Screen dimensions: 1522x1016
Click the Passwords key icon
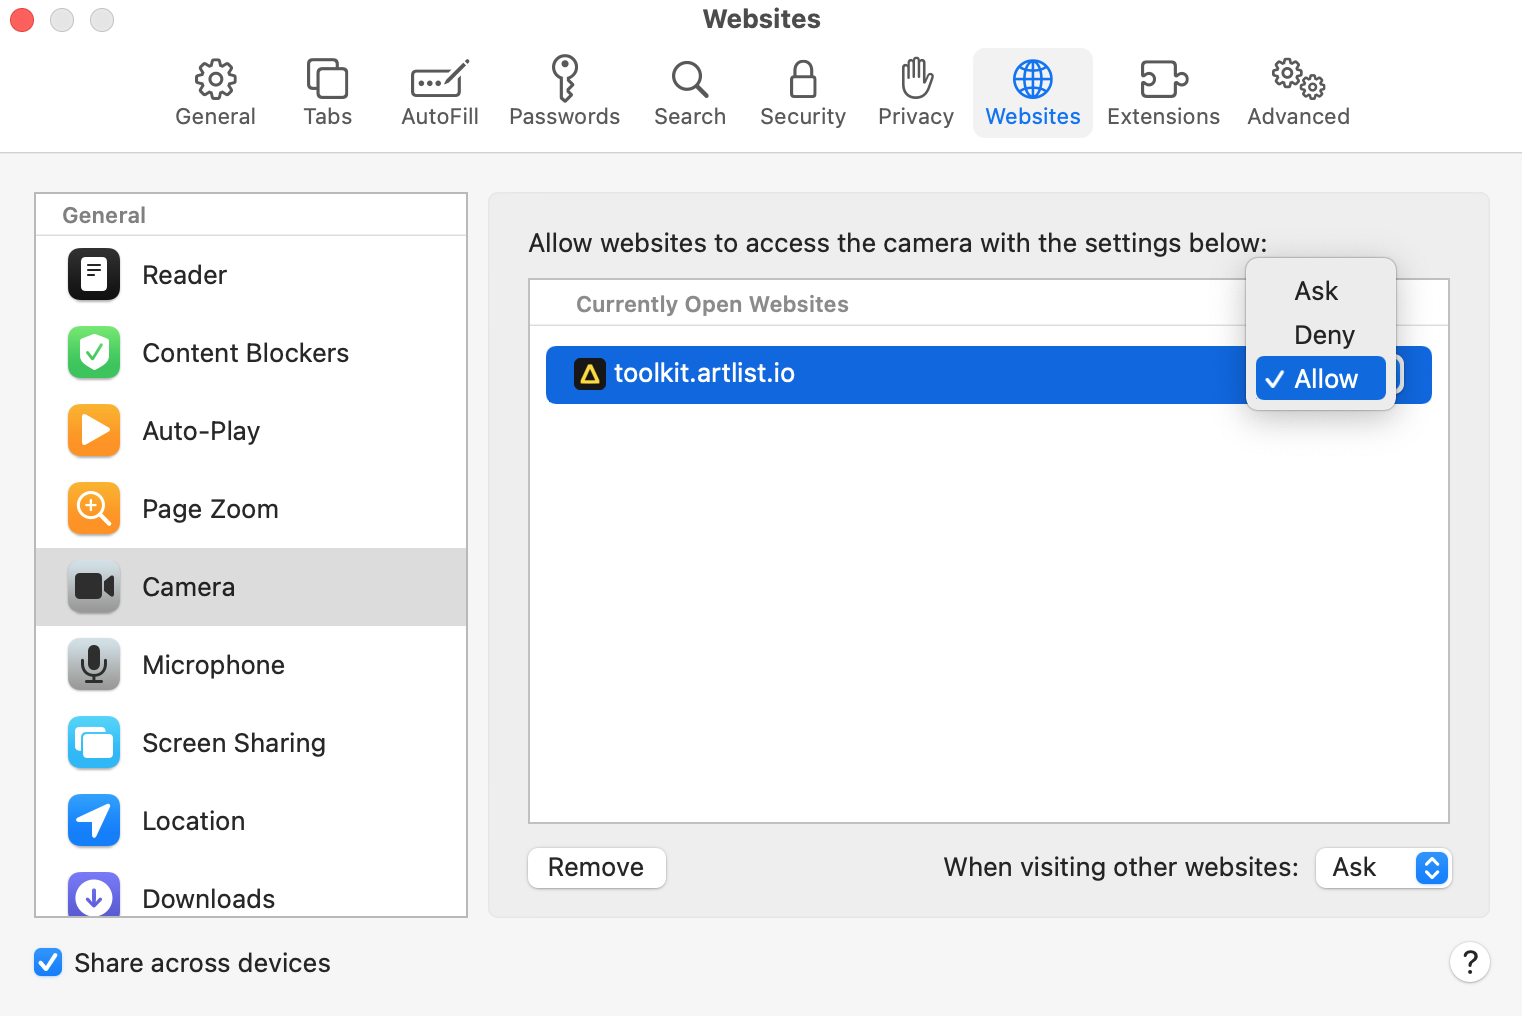(x=564, y=92)
